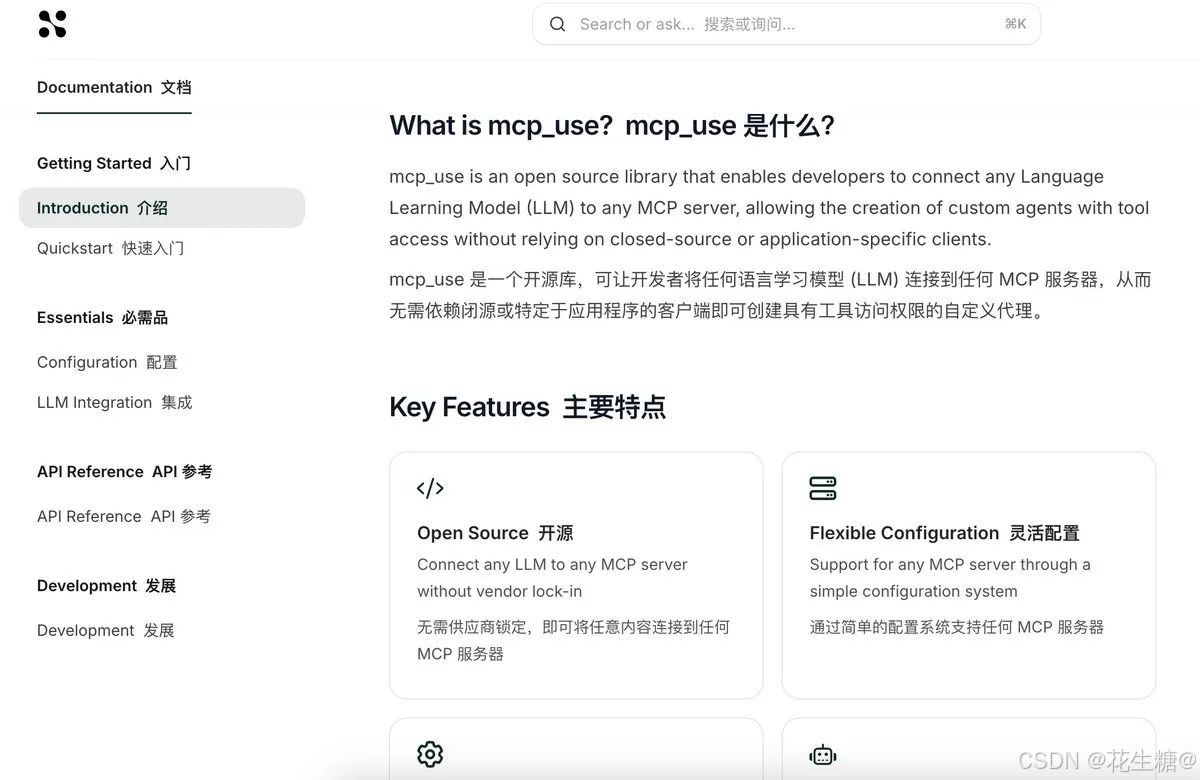
Task: Open the Configuration 配置 page
Action: 106,362
